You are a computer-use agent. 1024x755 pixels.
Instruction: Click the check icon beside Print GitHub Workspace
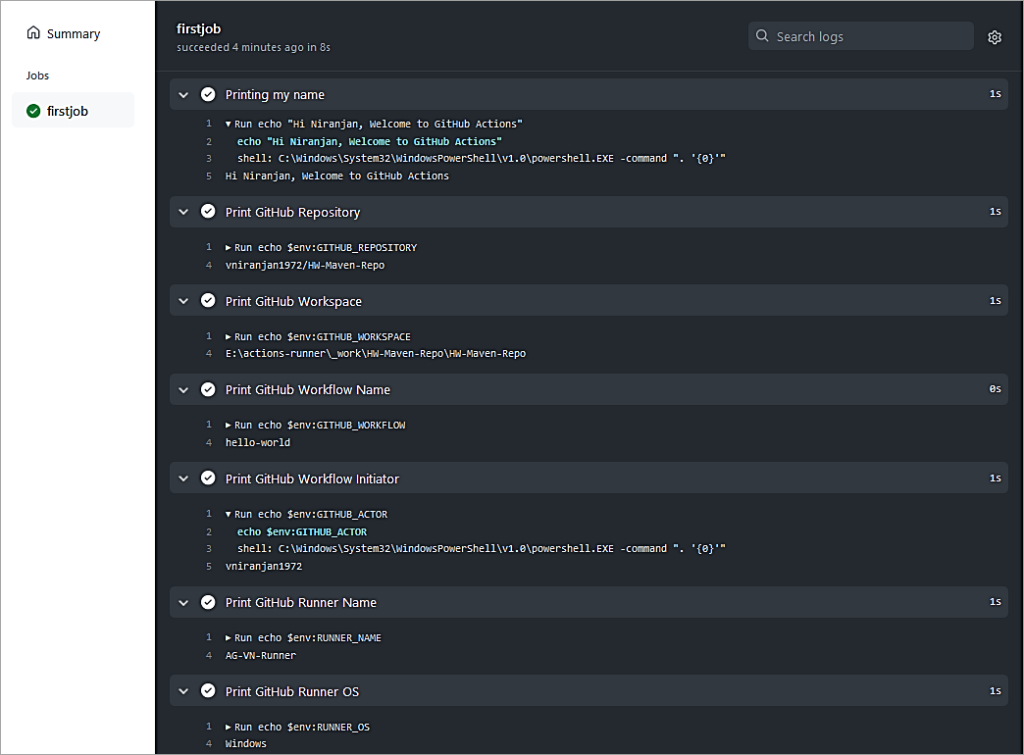(208, 301)
